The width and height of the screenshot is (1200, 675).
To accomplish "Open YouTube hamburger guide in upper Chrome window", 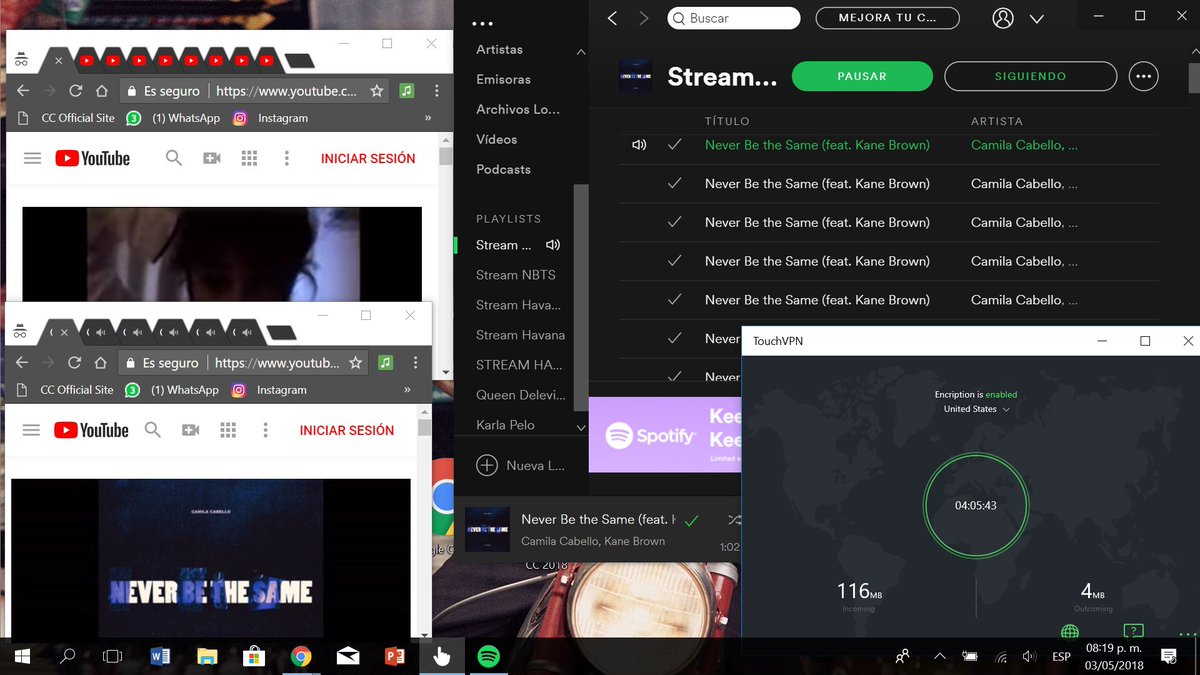I will [x=32, y=158].
